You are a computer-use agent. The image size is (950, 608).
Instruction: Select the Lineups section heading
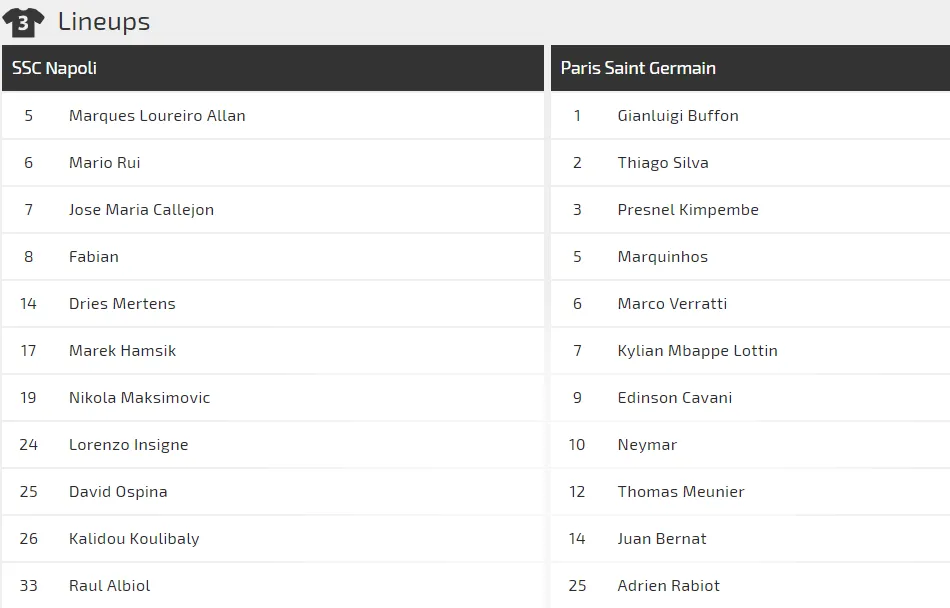point(104,22)
